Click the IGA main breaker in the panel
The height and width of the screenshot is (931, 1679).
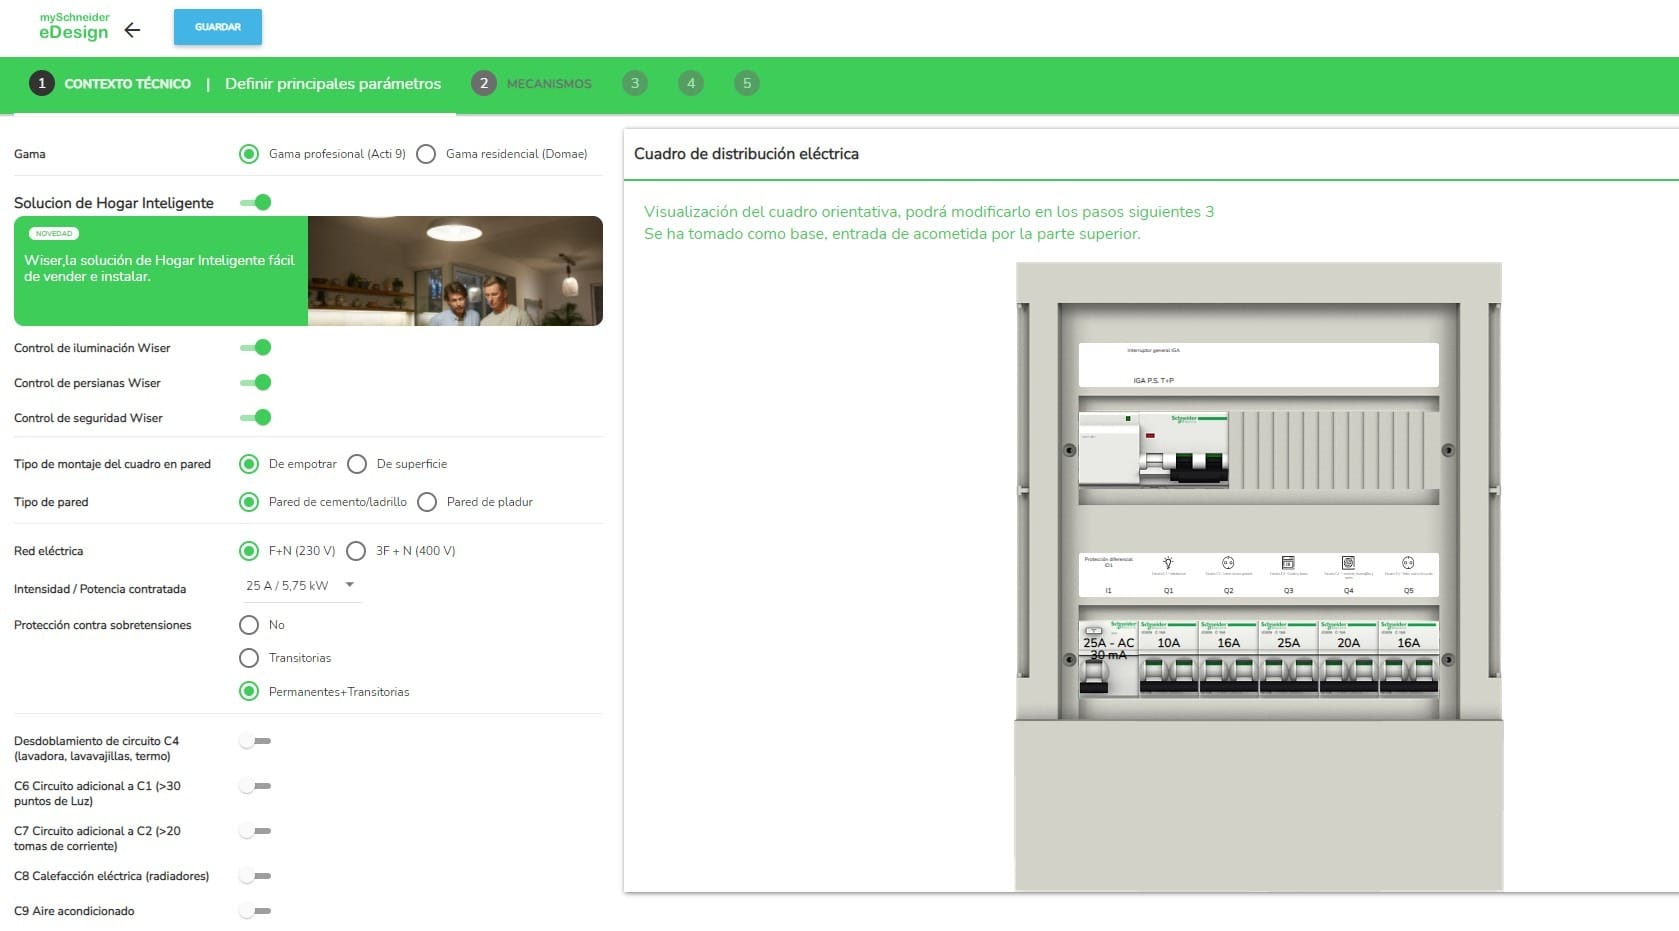[1153, 450]
